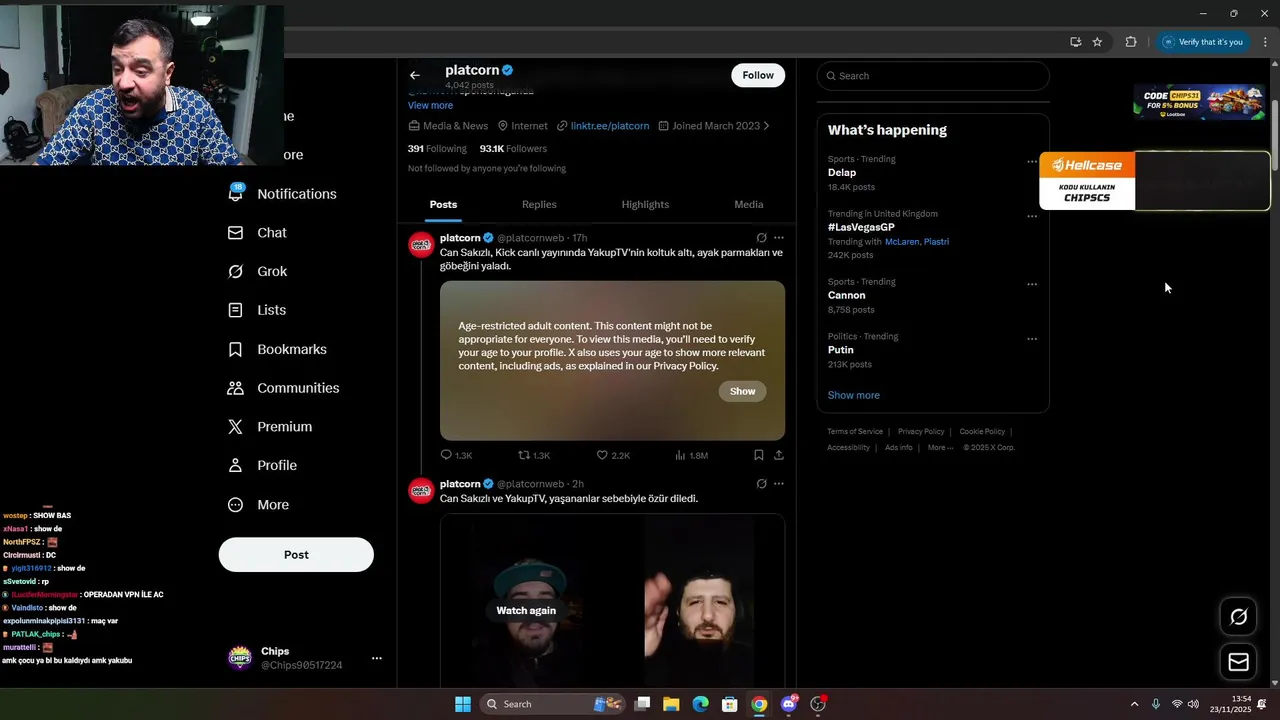Image resolution: width=1280 pixels, height=720 pixels.
Task: Open File Explorer from the taskbar
Action: [671, 704]
